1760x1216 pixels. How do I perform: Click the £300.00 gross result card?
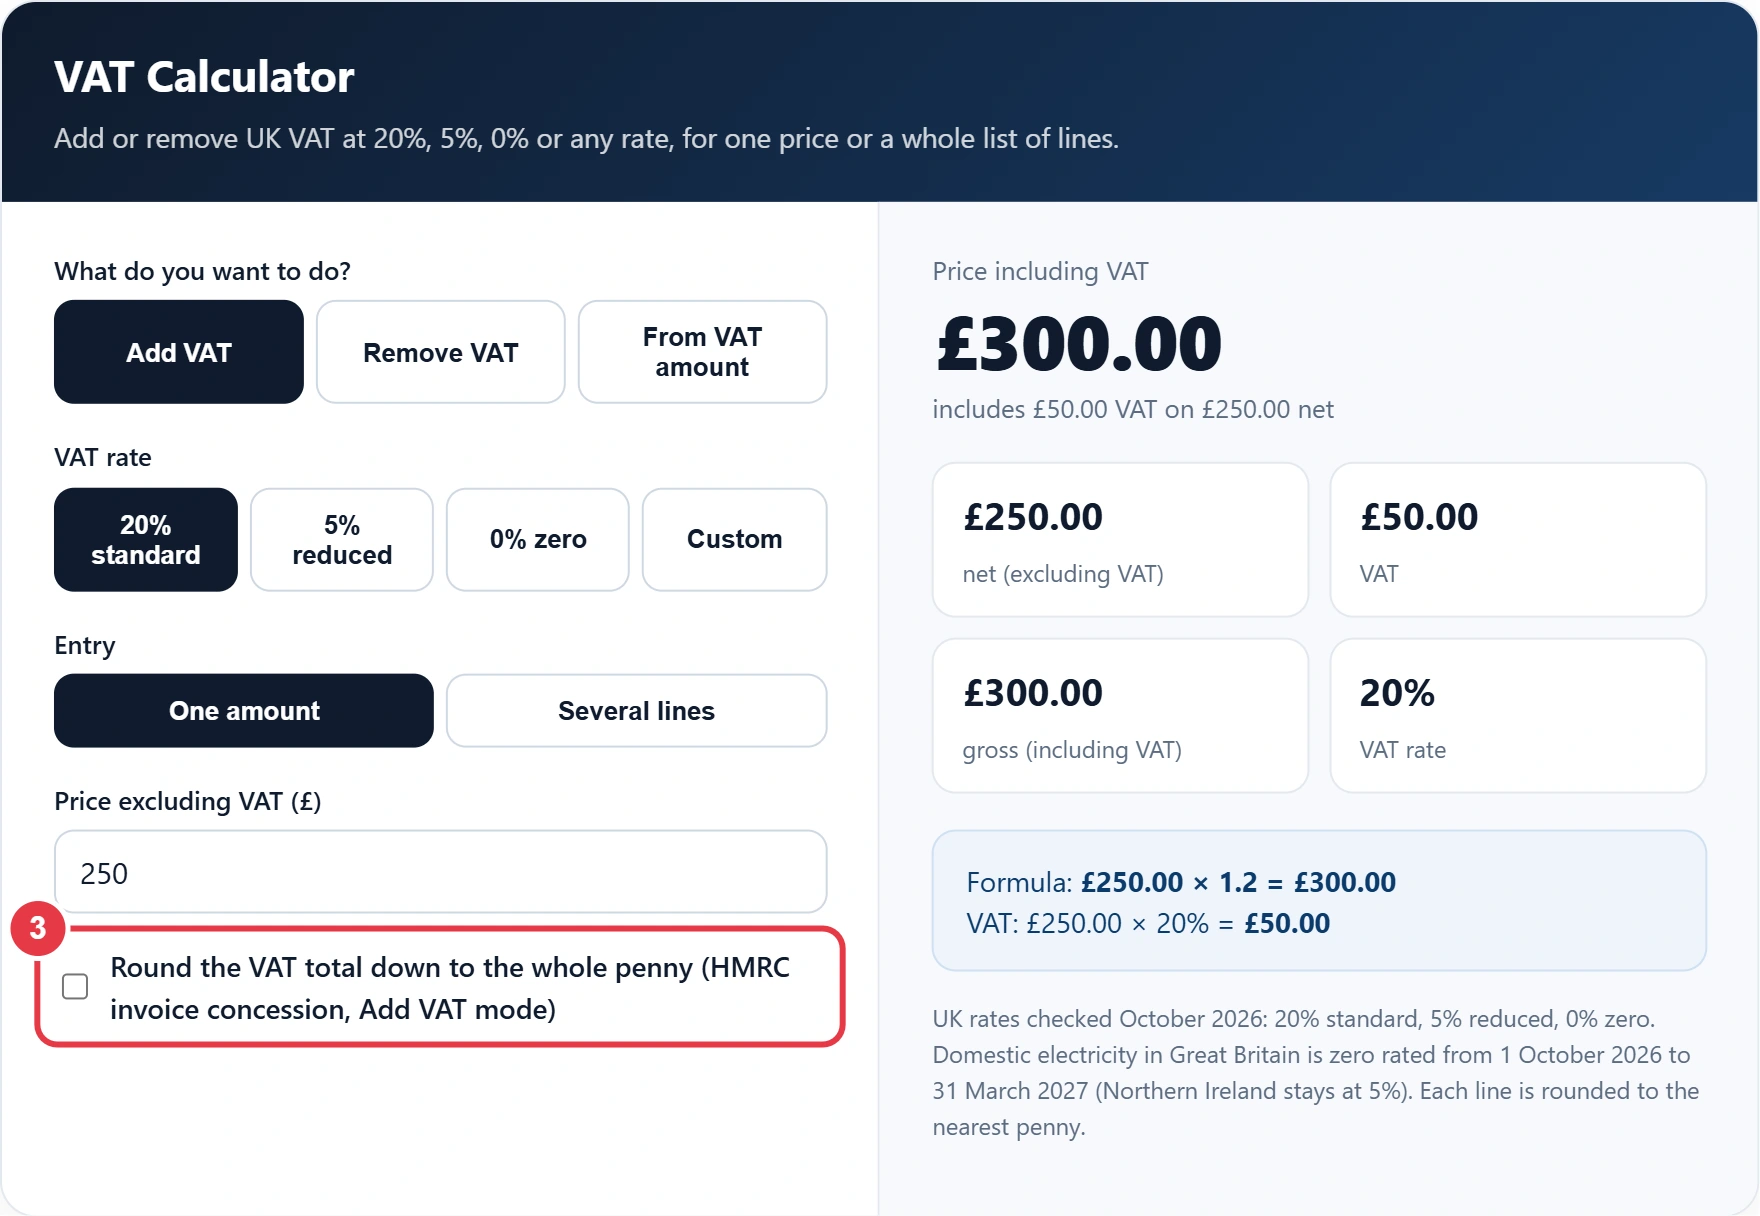pos(1120,716)
